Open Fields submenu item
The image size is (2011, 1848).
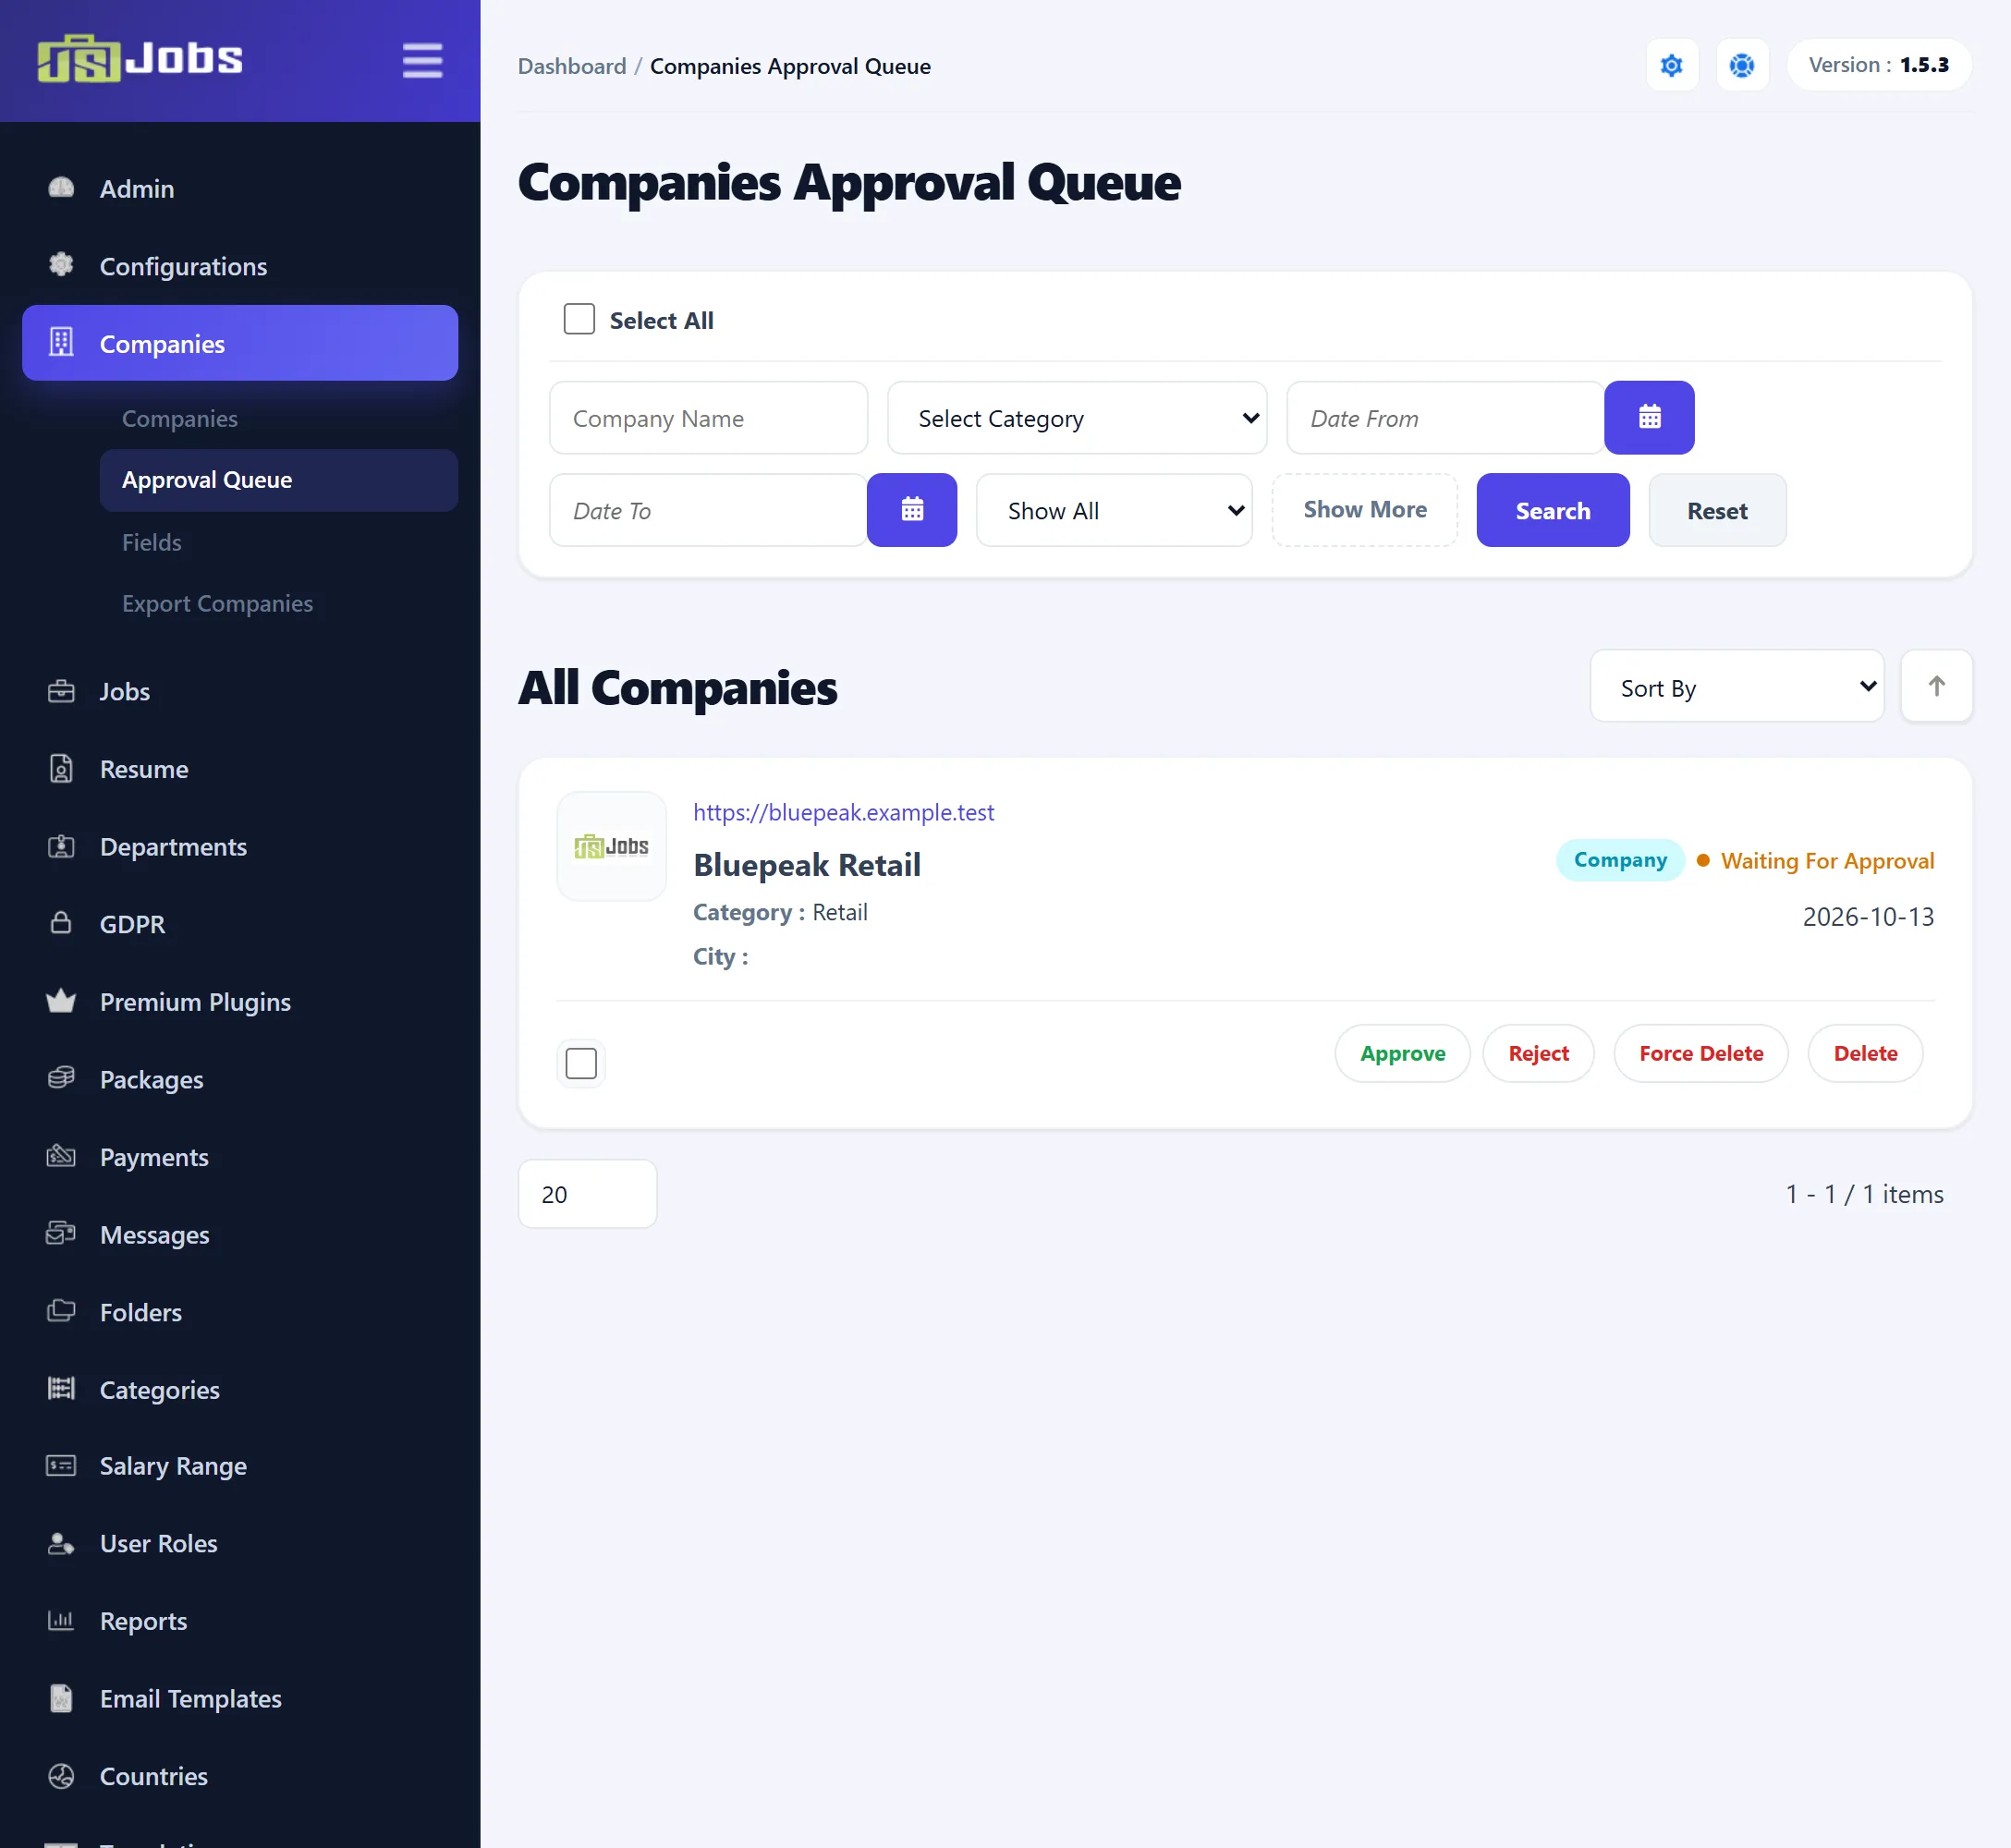[151, 542]
